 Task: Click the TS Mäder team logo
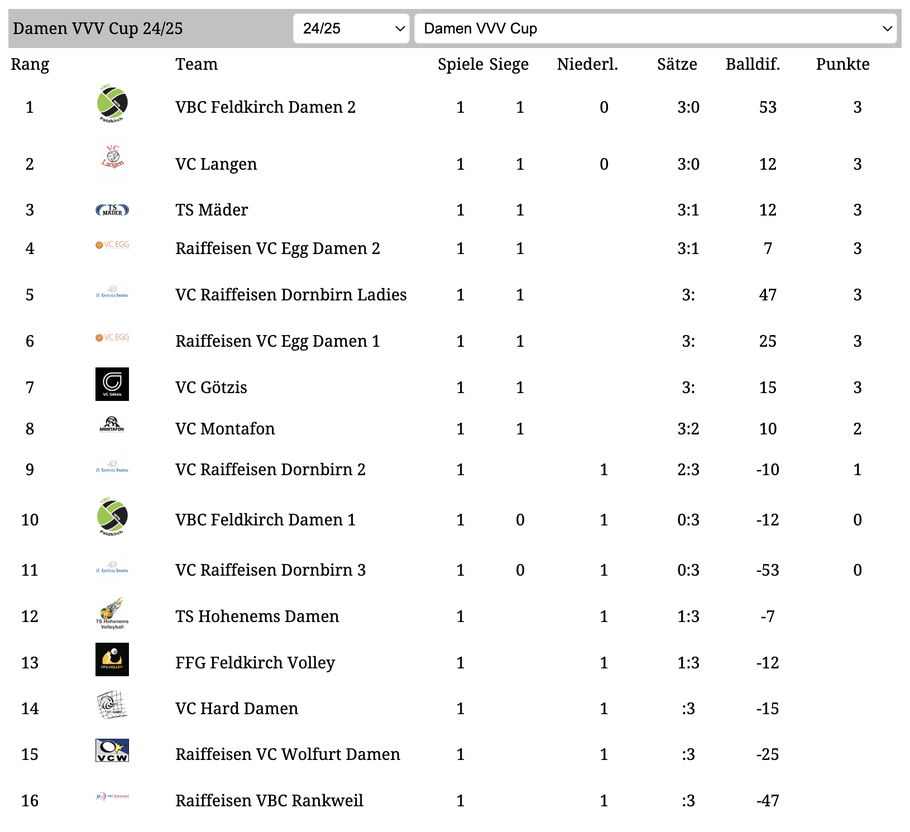point(112,210)
